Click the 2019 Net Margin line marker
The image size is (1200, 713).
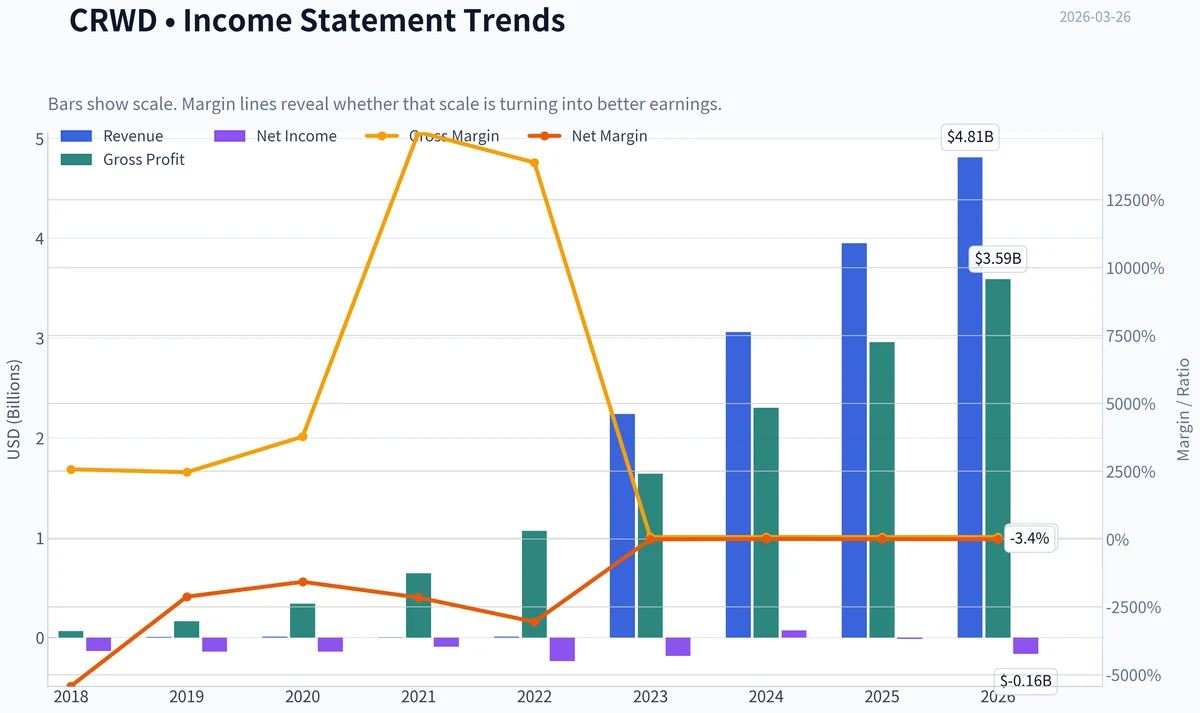[x=186, y=597]
